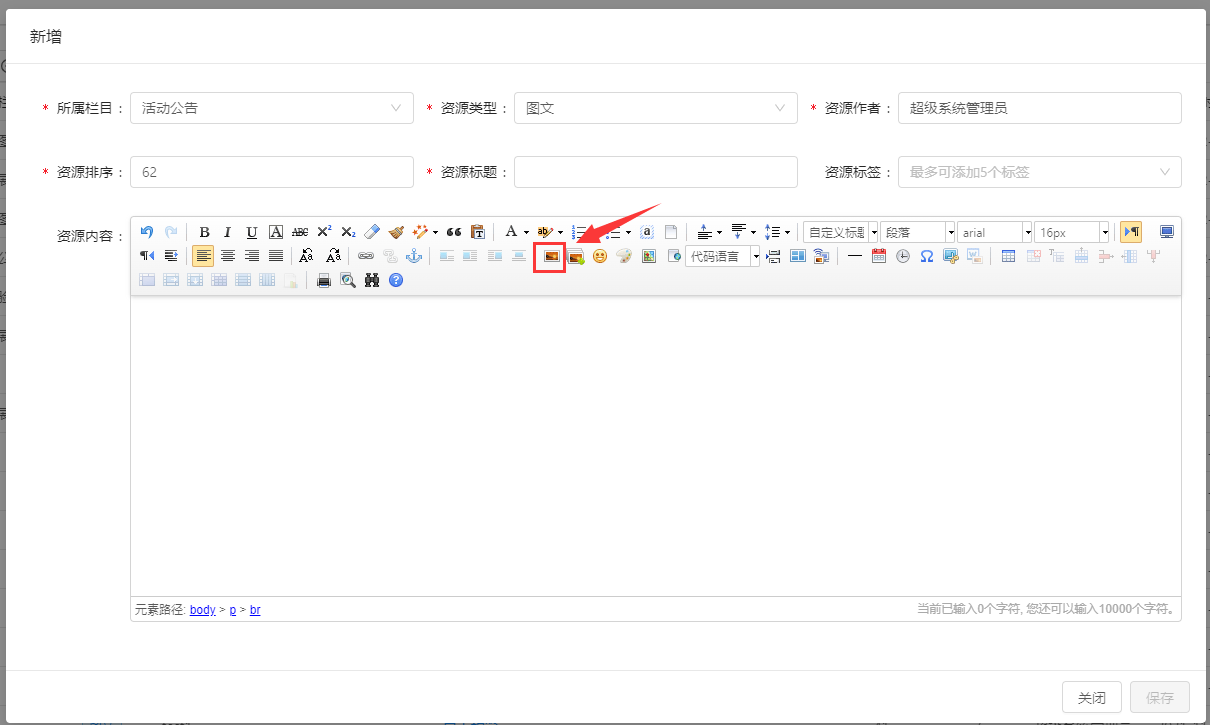
Task: Convert text to lowercase icon
Action: 334,256
